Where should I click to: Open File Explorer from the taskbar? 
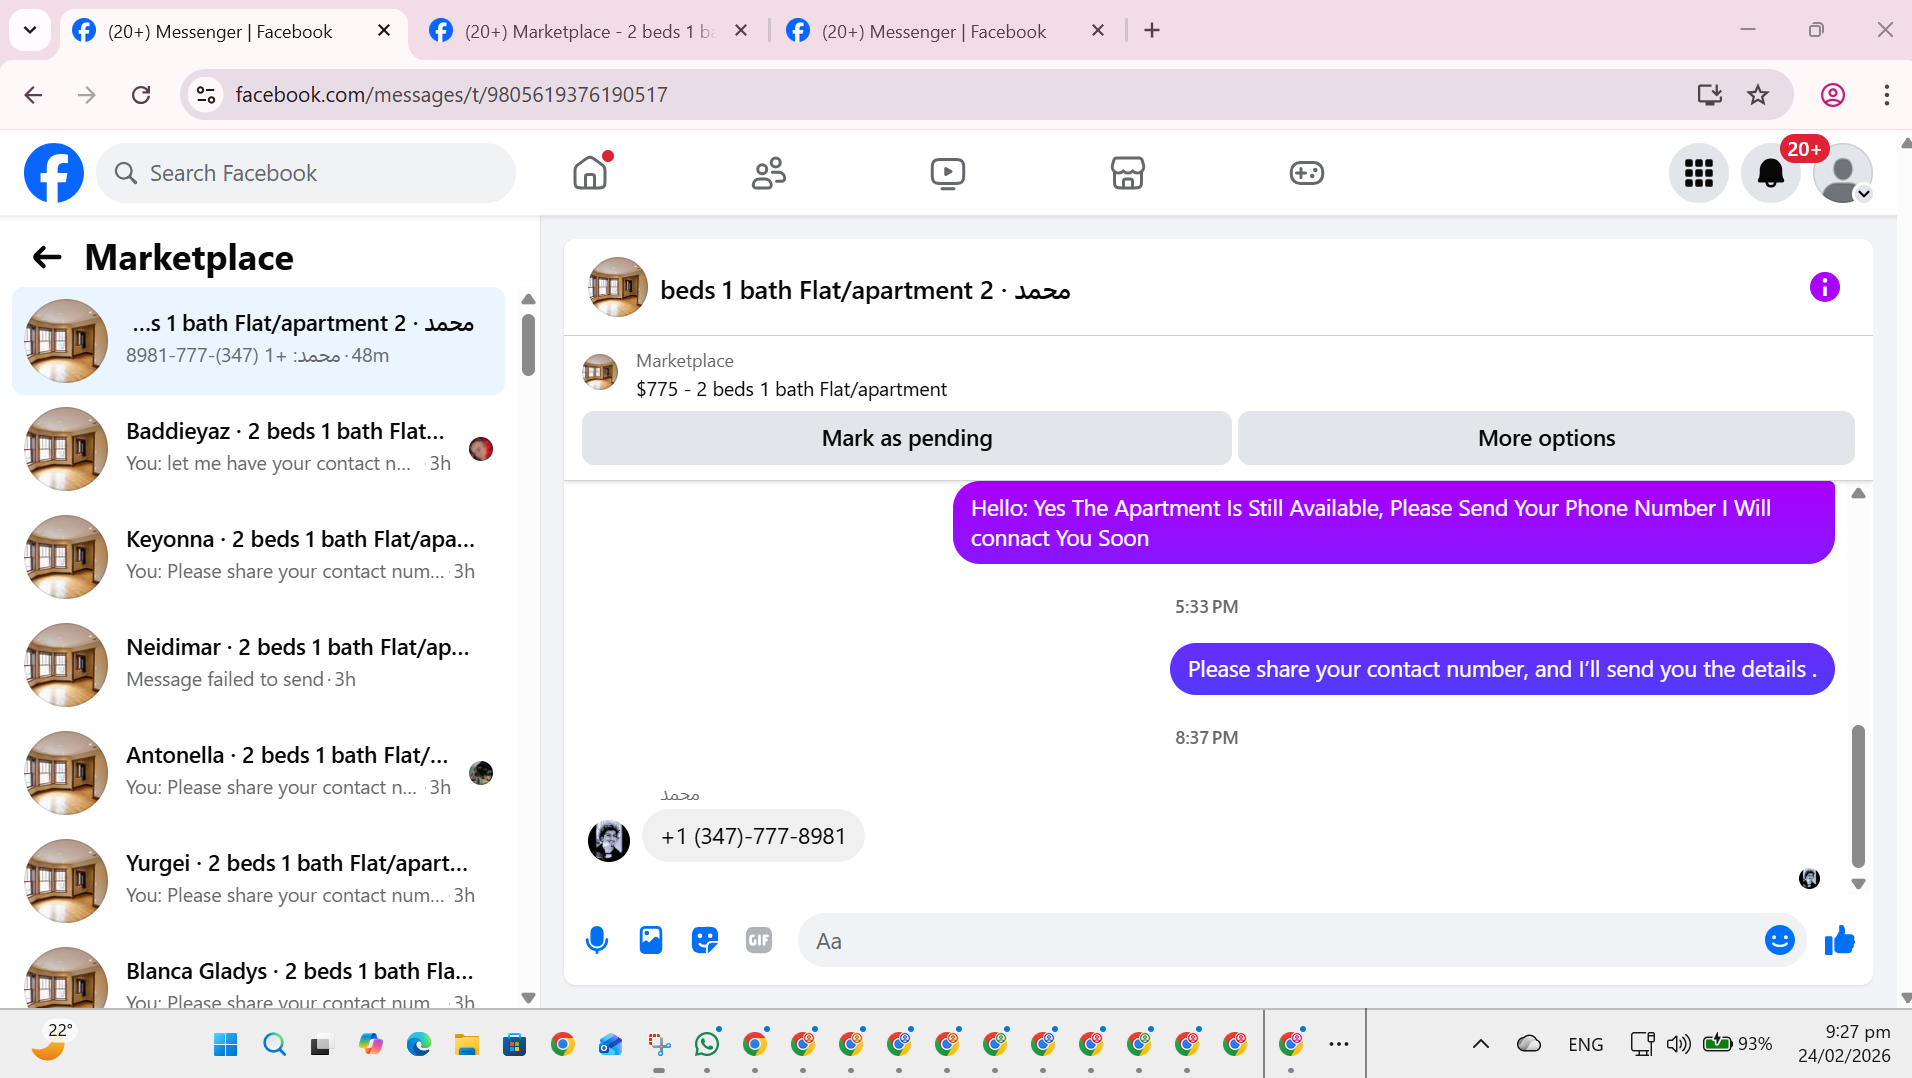[x=467, y=1044]
